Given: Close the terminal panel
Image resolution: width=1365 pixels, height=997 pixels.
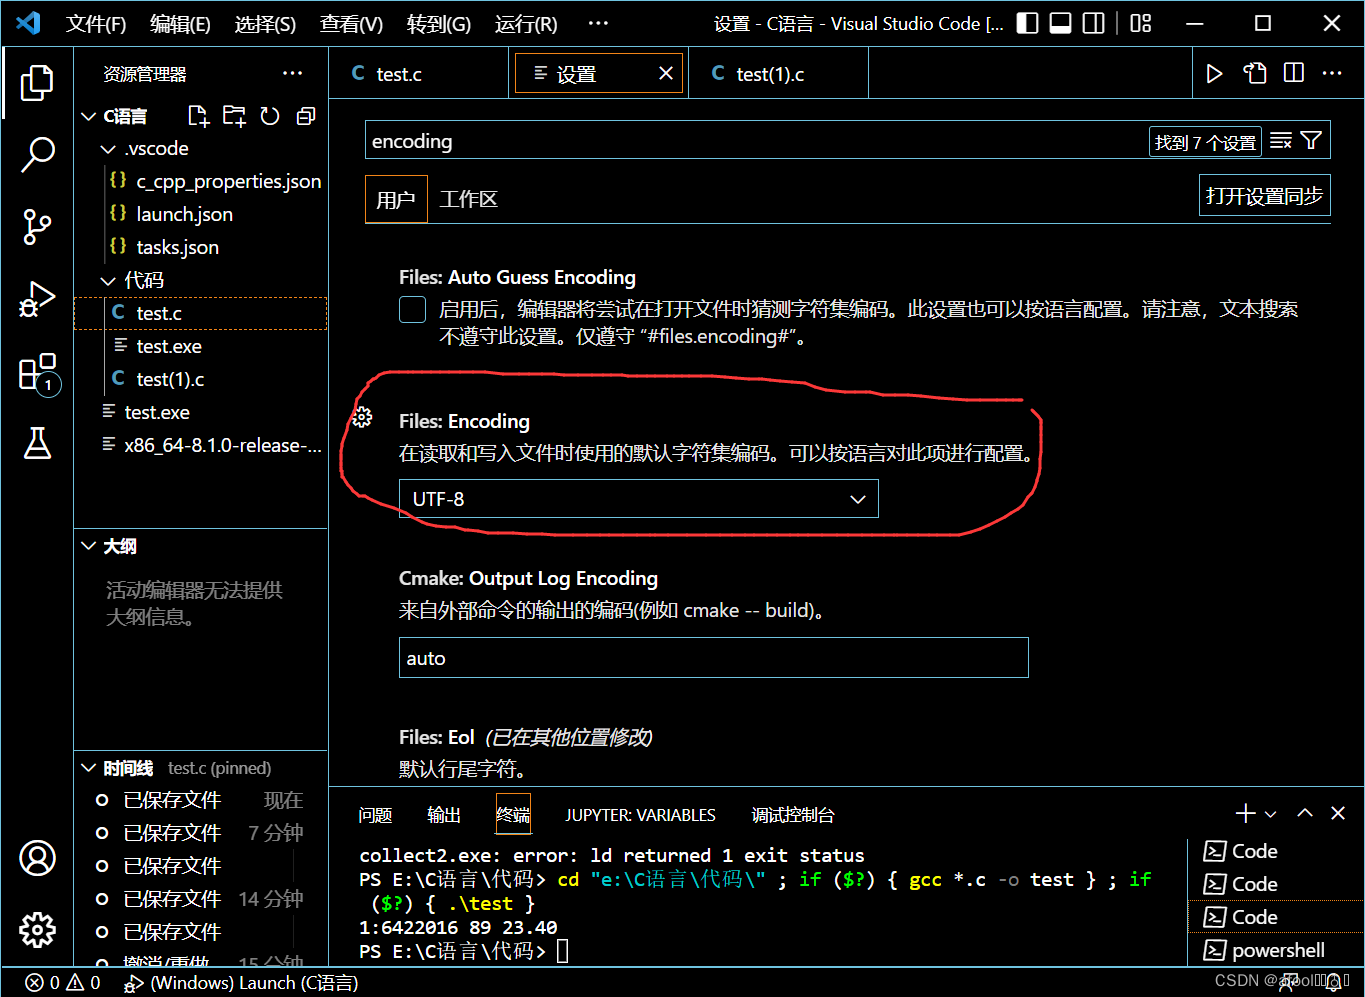Looking at the screenshot, I should tap(1338, 813).
